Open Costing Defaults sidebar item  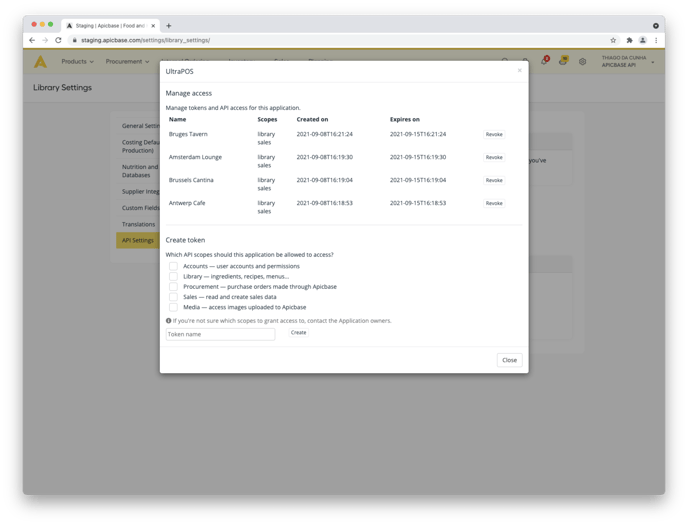tap(140, 146)
